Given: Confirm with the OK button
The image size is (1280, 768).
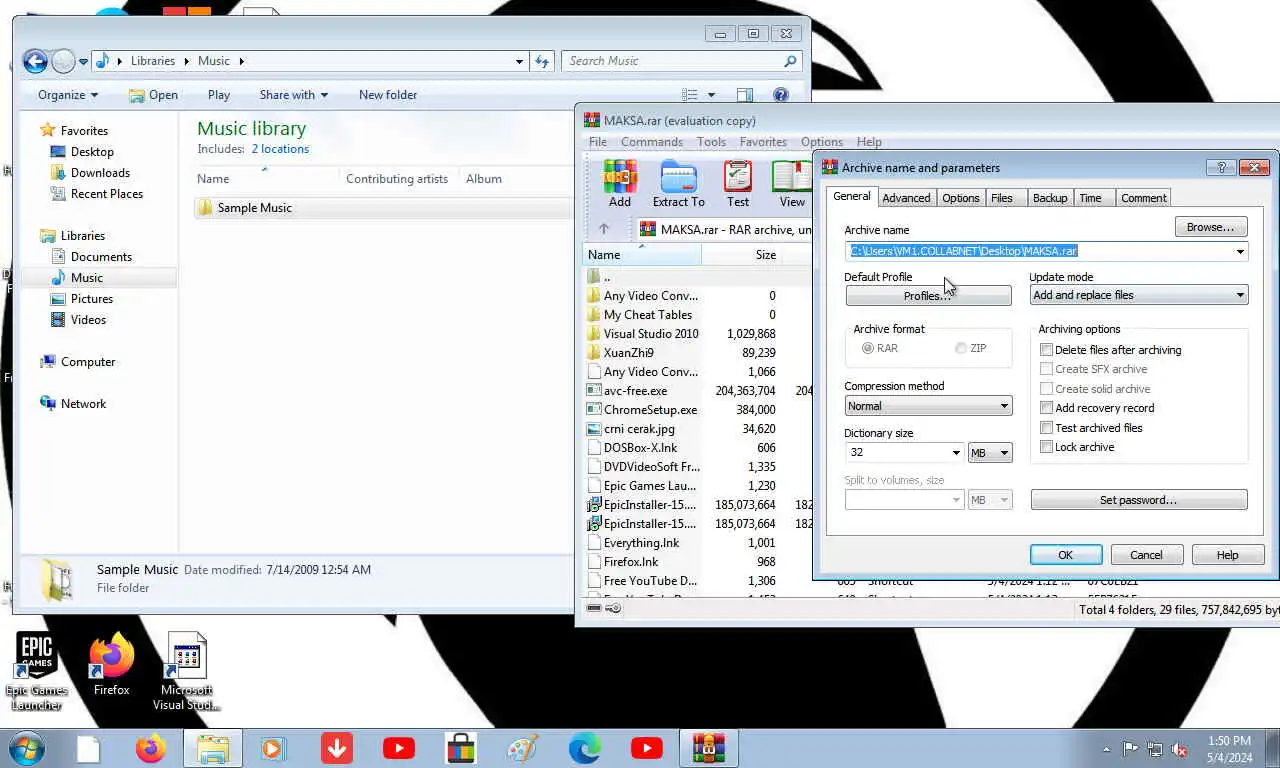Looking at the screenshot, I should click(x=1066, y=555).
